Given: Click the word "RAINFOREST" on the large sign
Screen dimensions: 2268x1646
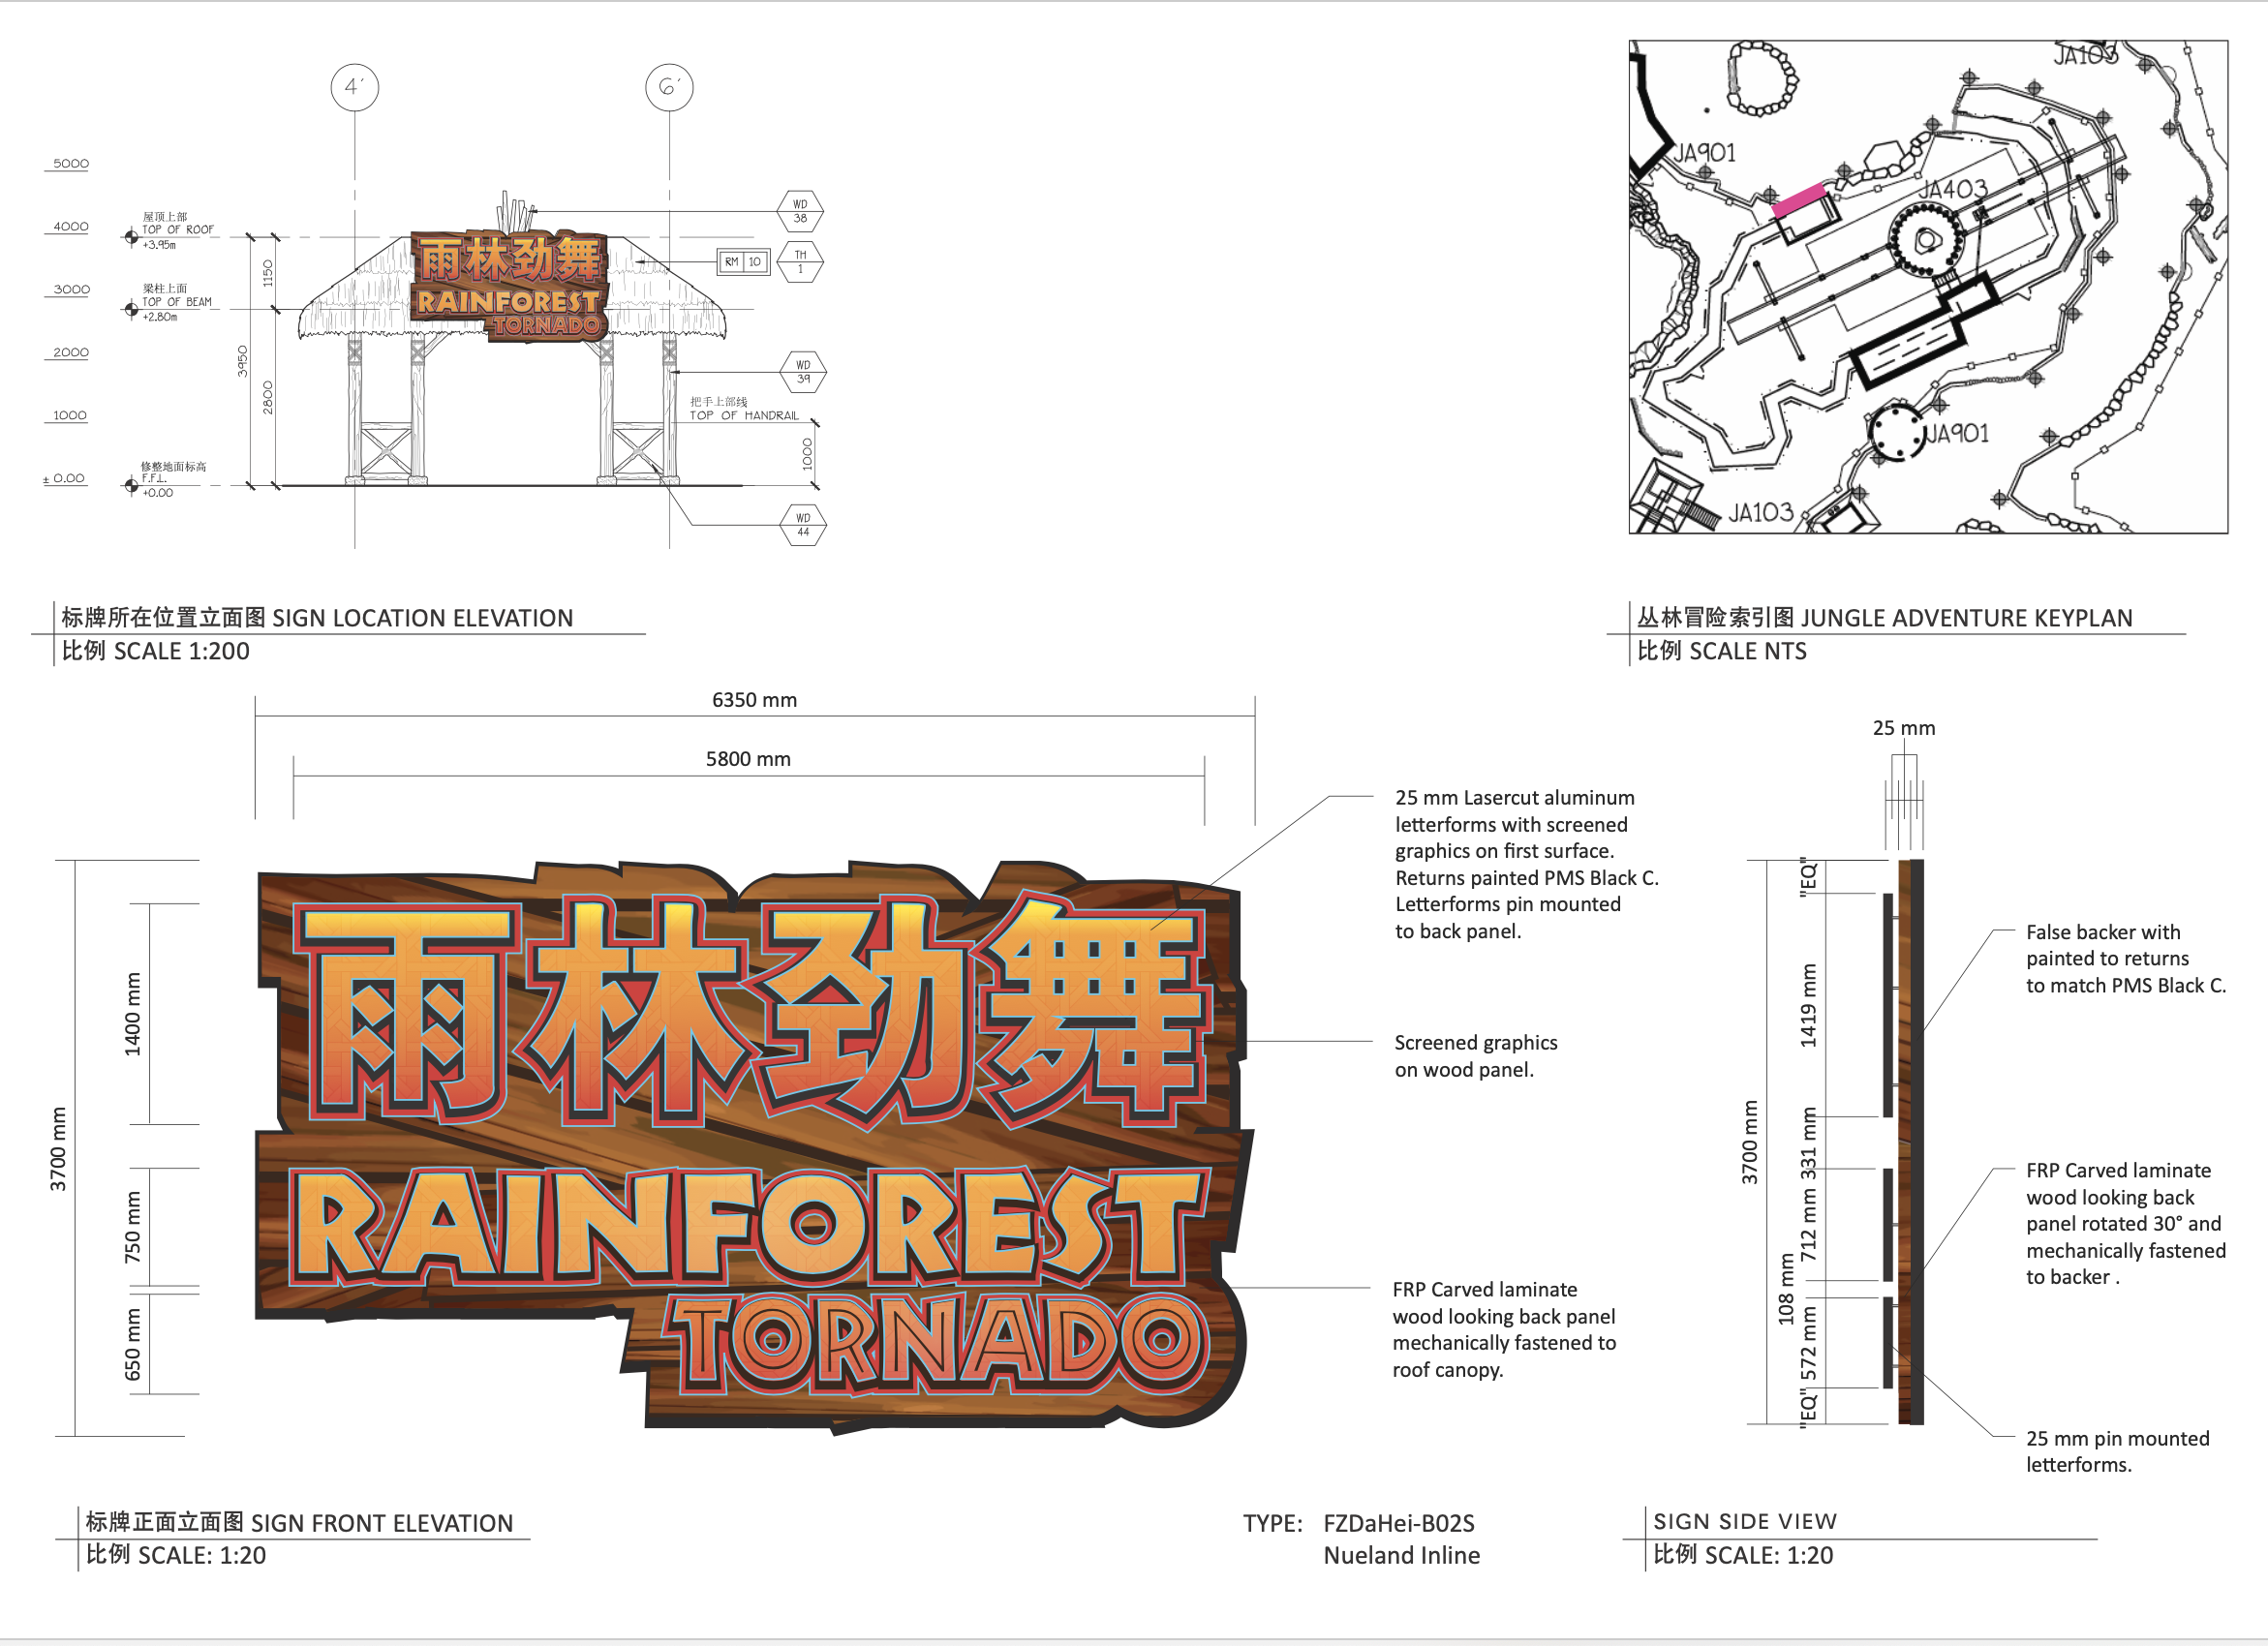Looking at the screenshot, I should click(750, 1226).
